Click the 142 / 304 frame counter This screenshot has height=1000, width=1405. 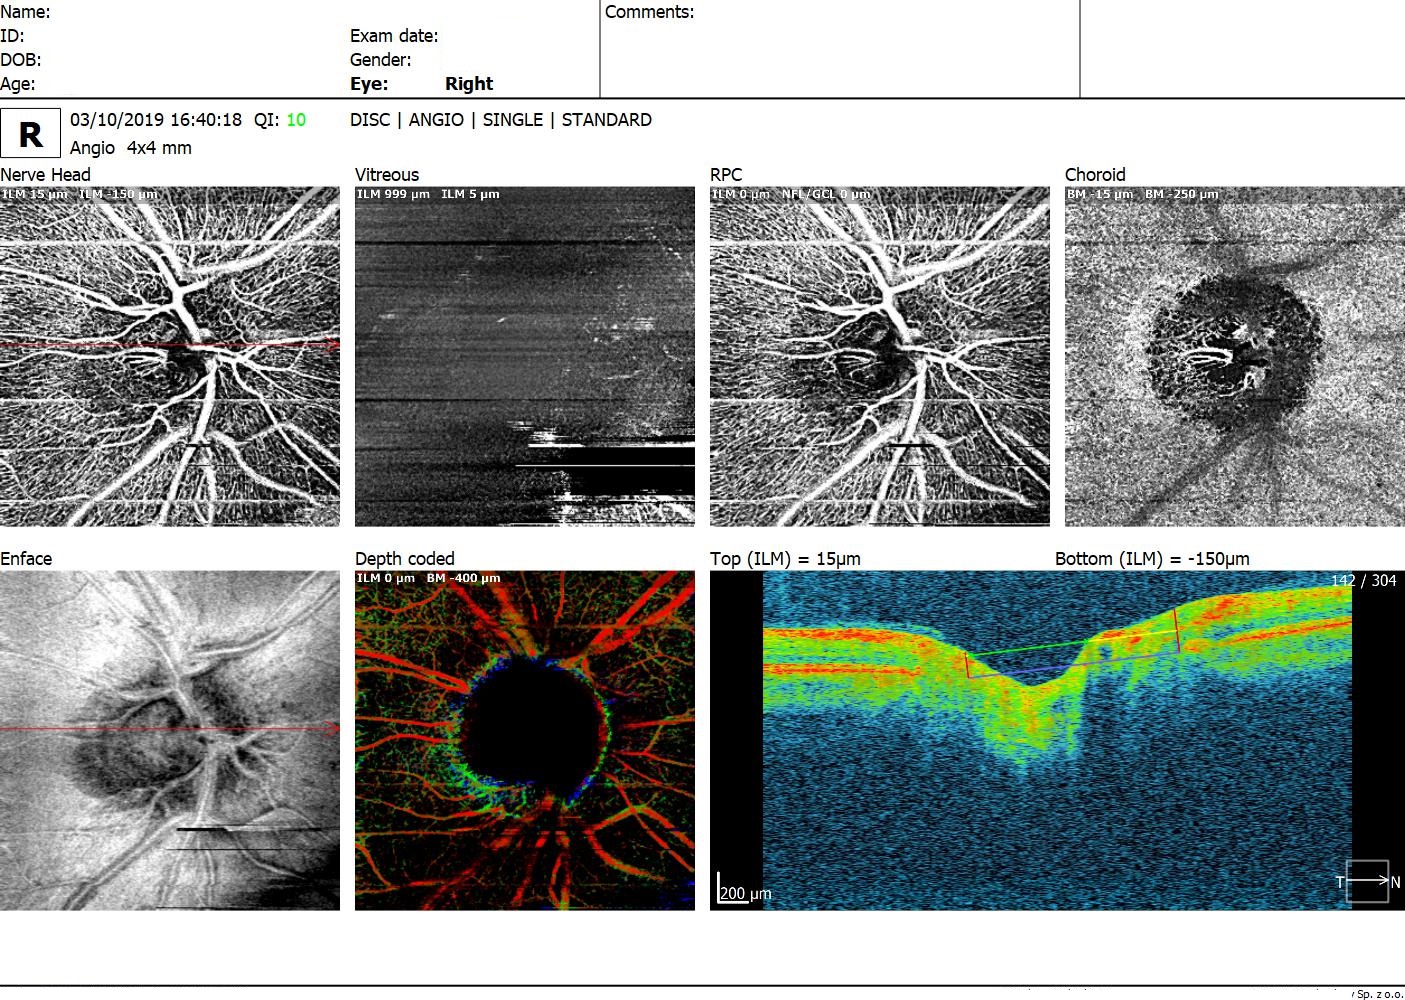click(1363, 581)
